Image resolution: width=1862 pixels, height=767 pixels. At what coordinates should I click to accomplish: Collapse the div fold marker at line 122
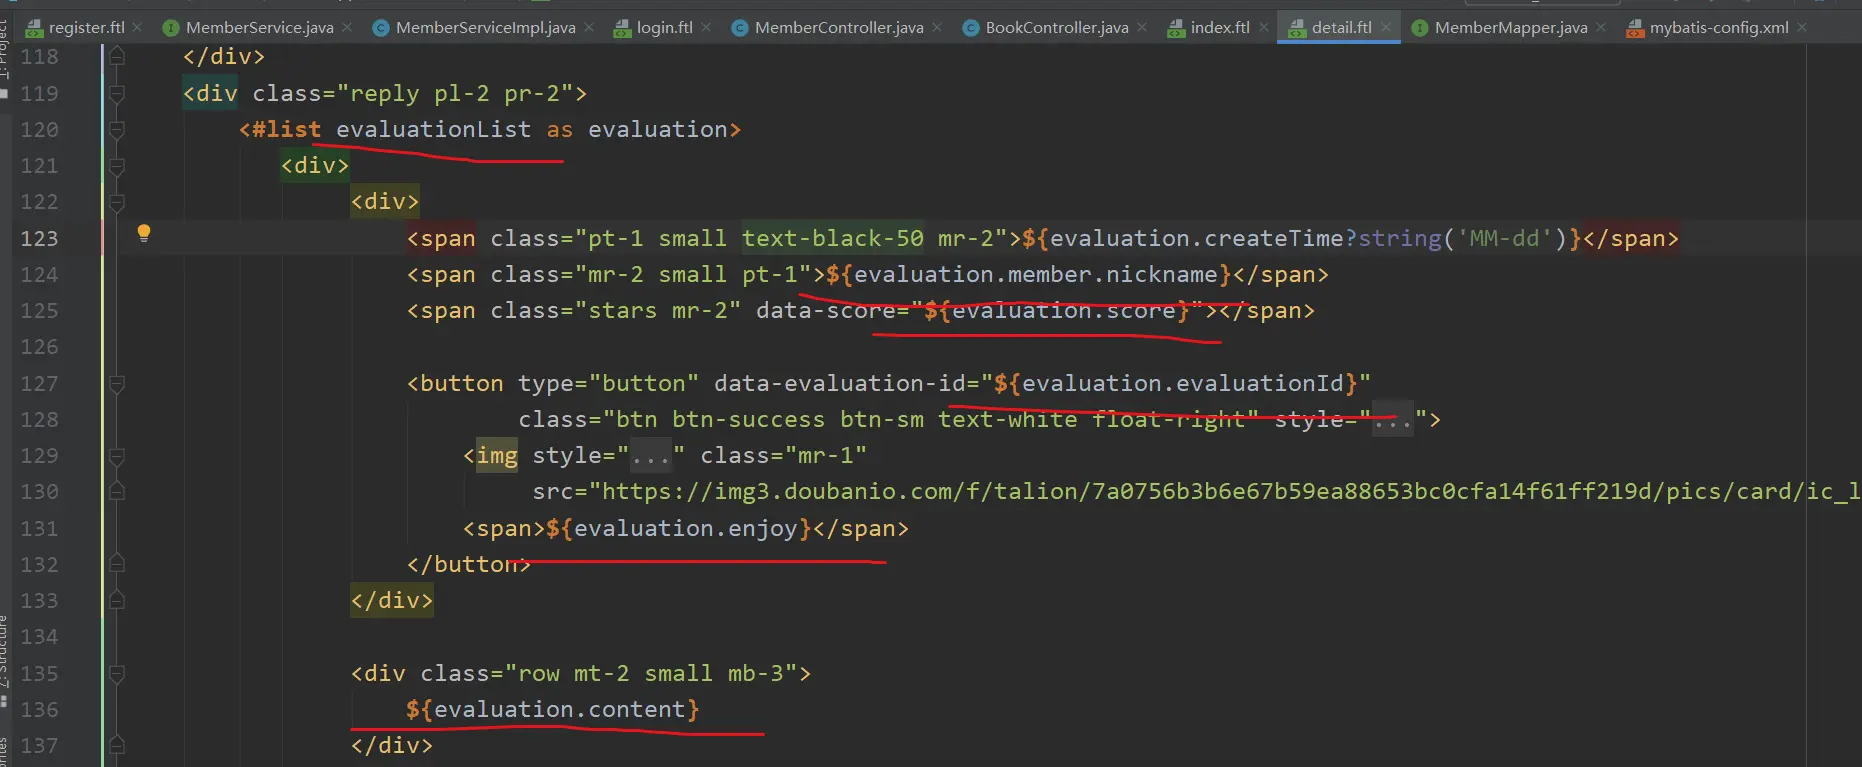point(117,202)
